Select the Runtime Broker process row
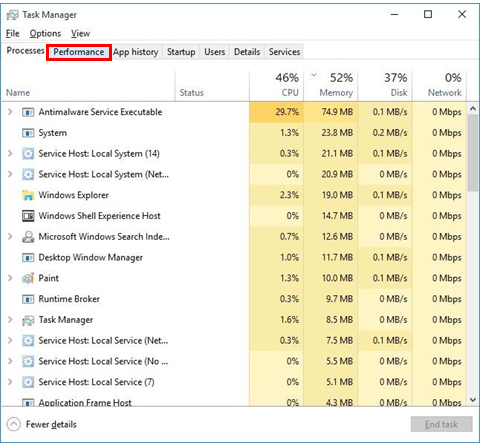 point(236,299)
